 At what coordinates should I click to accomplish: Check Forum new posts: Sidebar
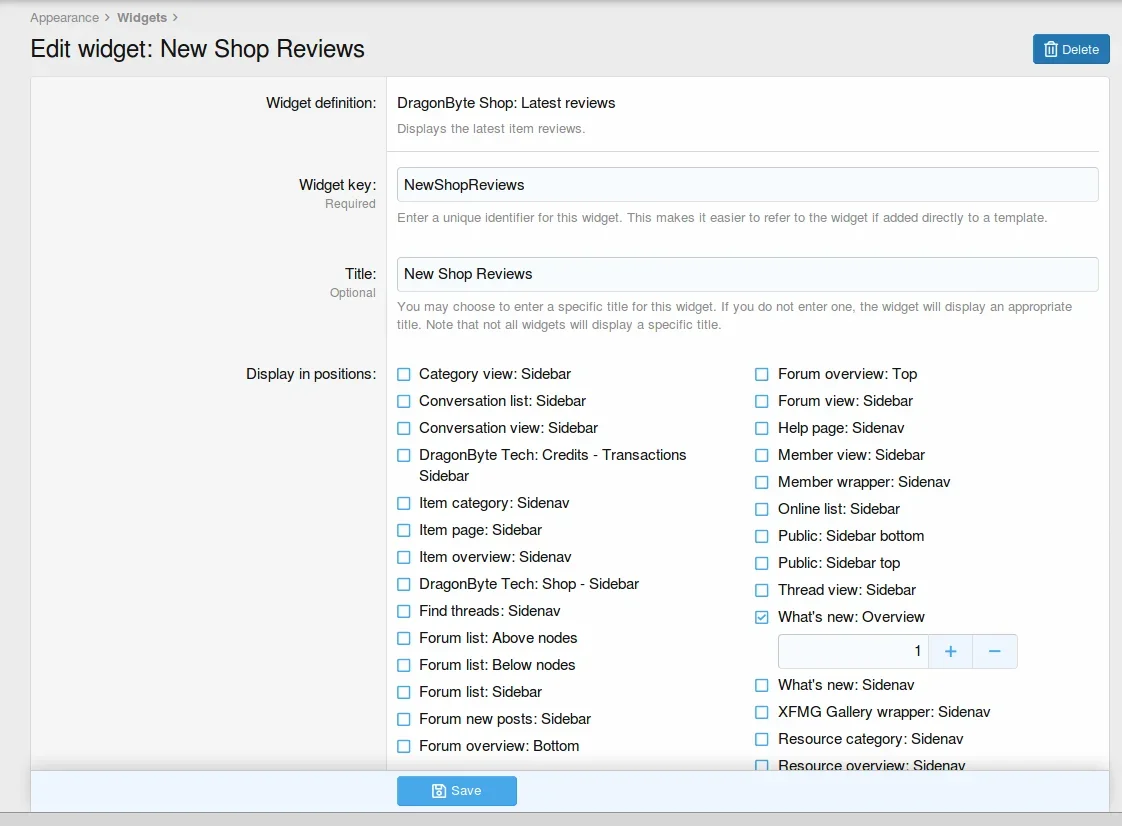click(404, 719)
